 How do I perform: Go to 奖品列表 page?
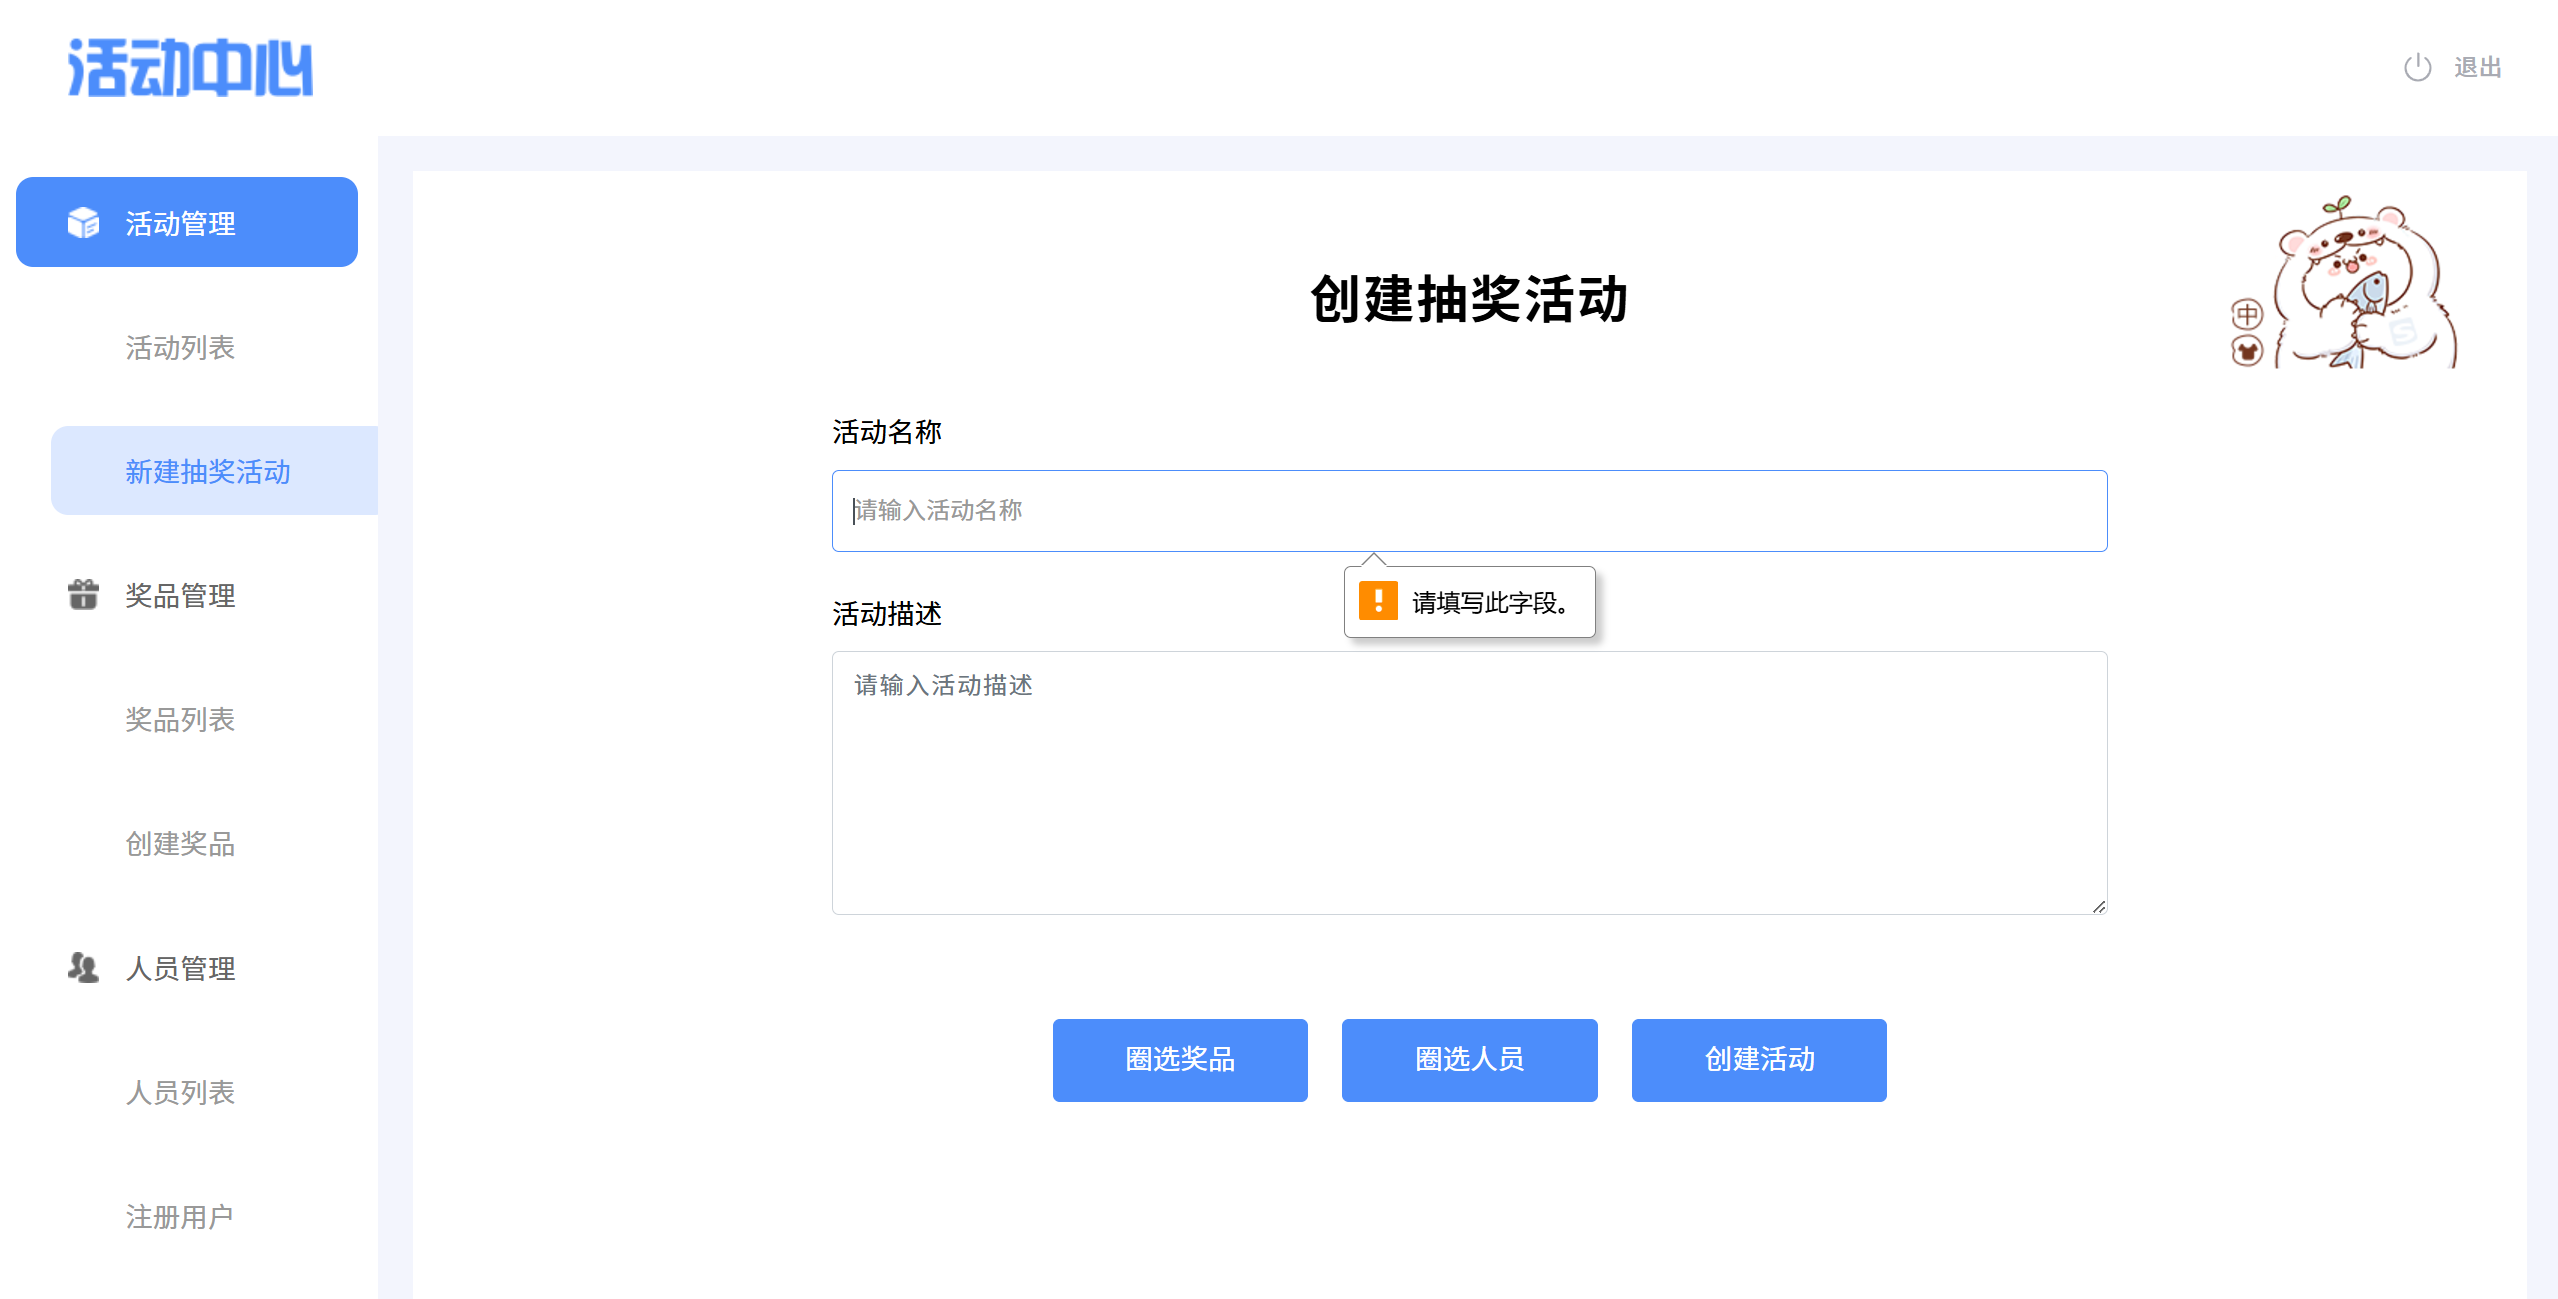pos(180,719)
